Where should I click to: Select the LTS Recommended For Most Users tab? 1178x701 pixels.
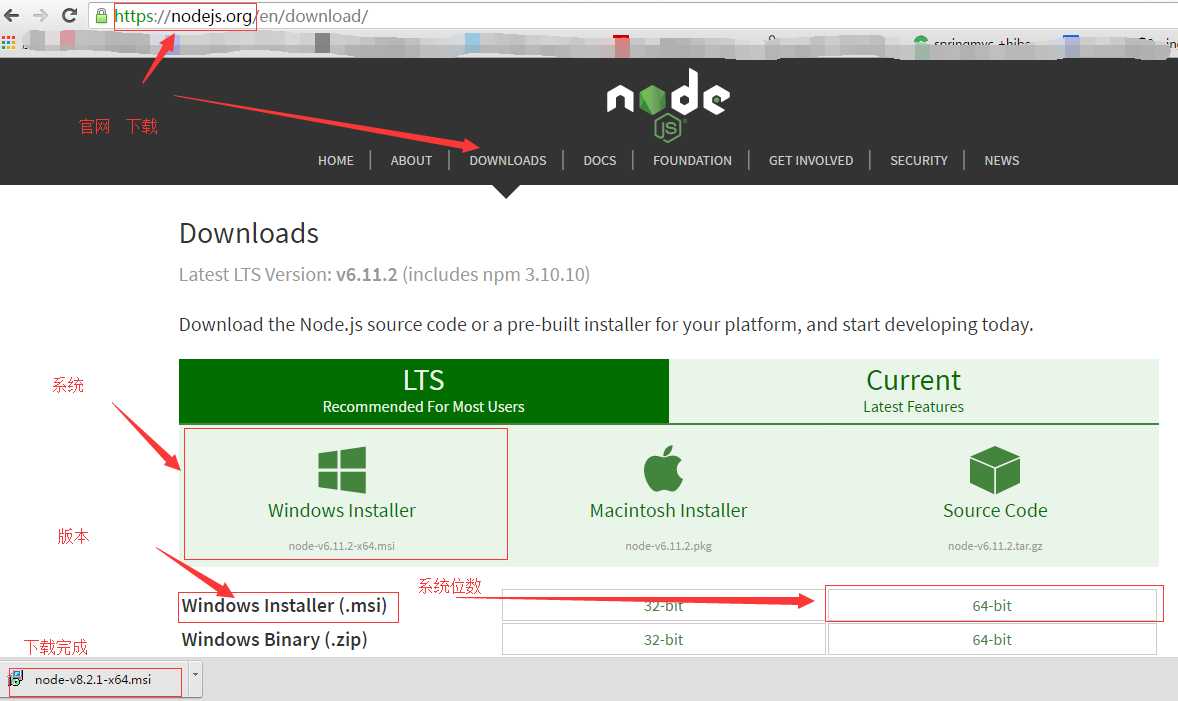click(x=424, y=391)
